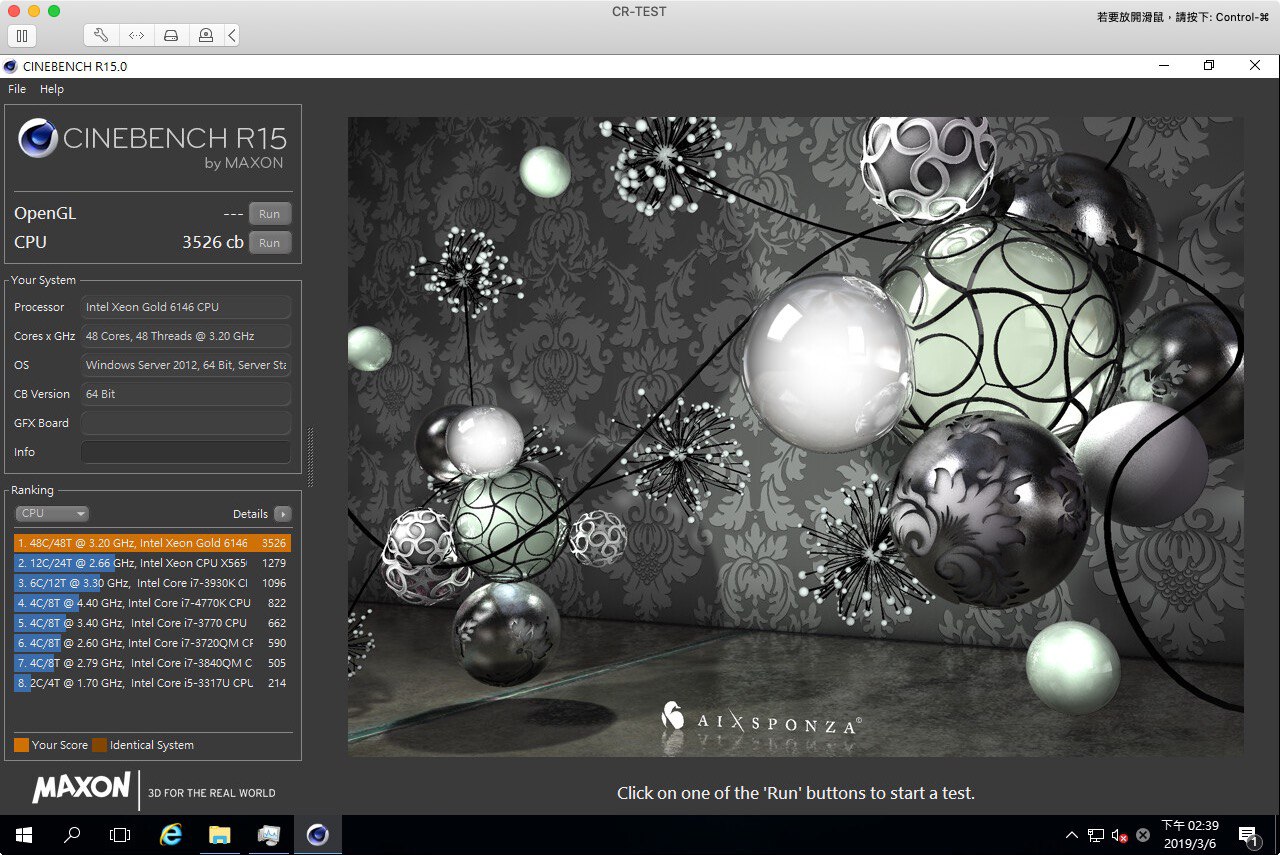Open the Action Center notifications
Screen dimensions: 1280x855
tap(1248, 835)
